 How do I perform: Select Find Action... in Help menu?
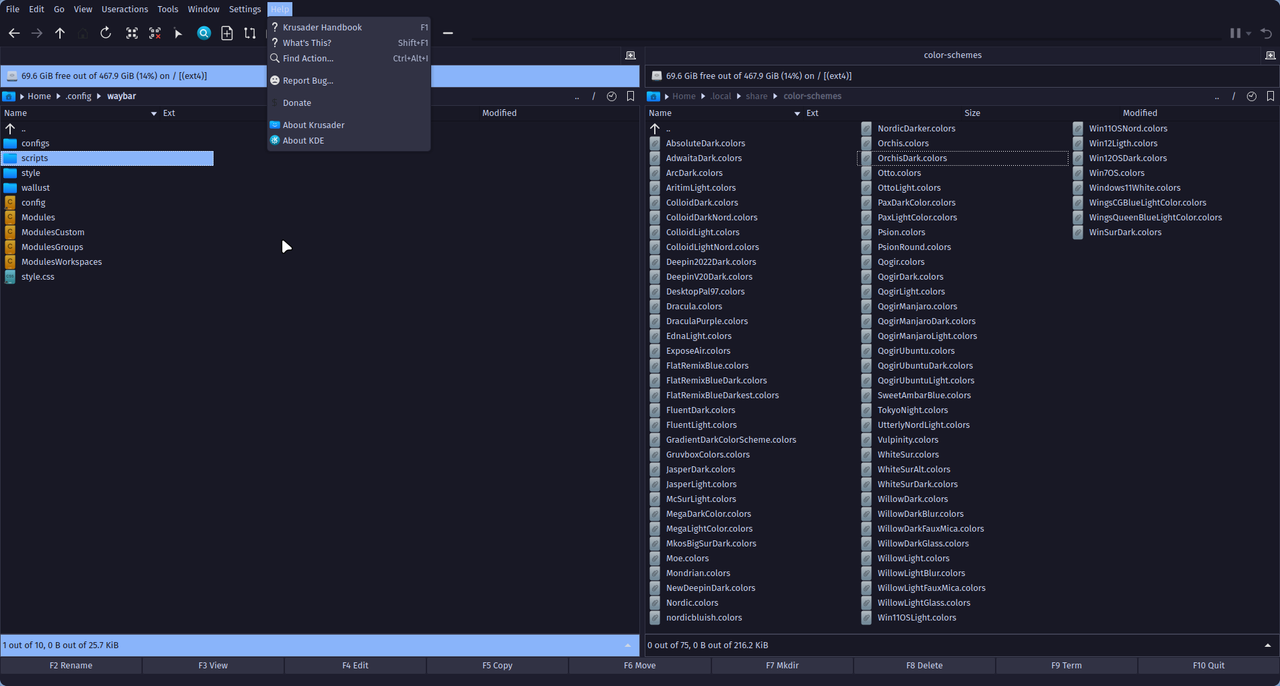[x=349, y=58]
